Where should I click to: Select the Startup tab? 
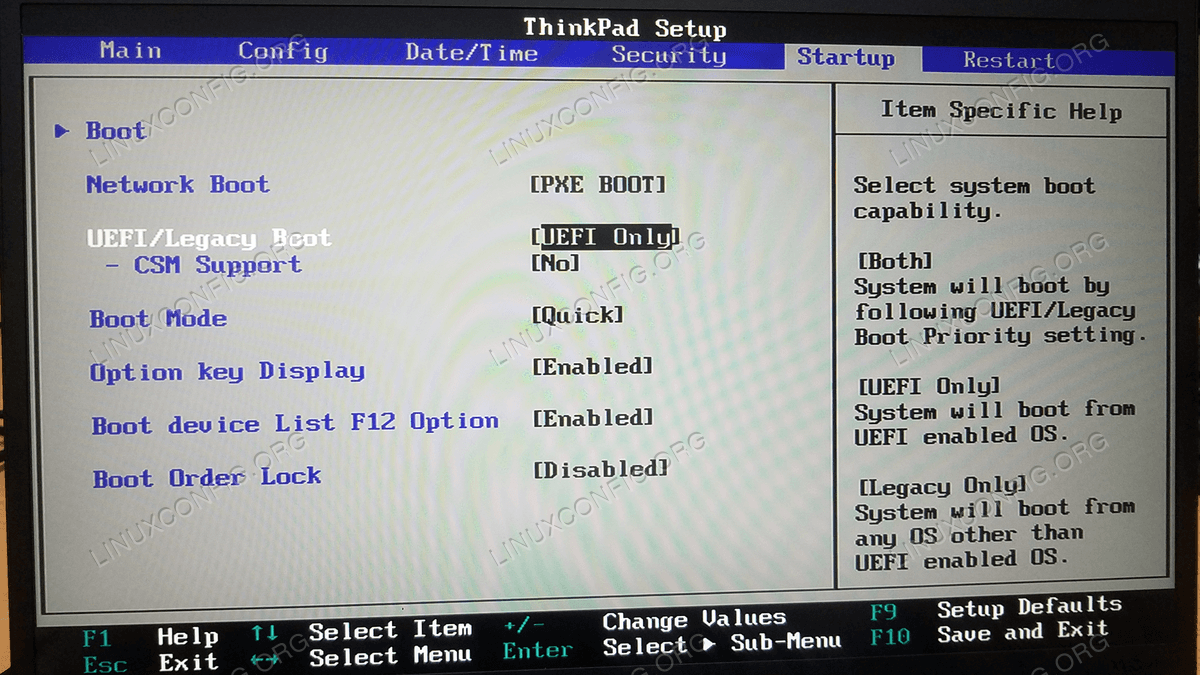click(x=846, y=59)
